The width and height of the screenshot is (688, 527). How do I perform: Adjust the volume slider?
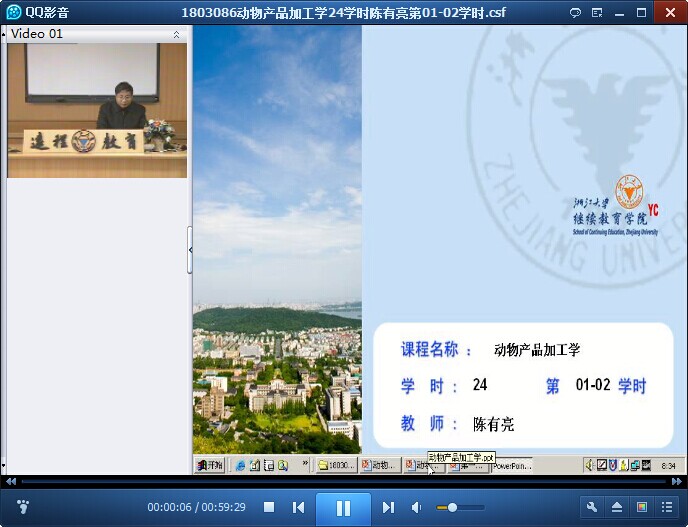coord(461,508)
